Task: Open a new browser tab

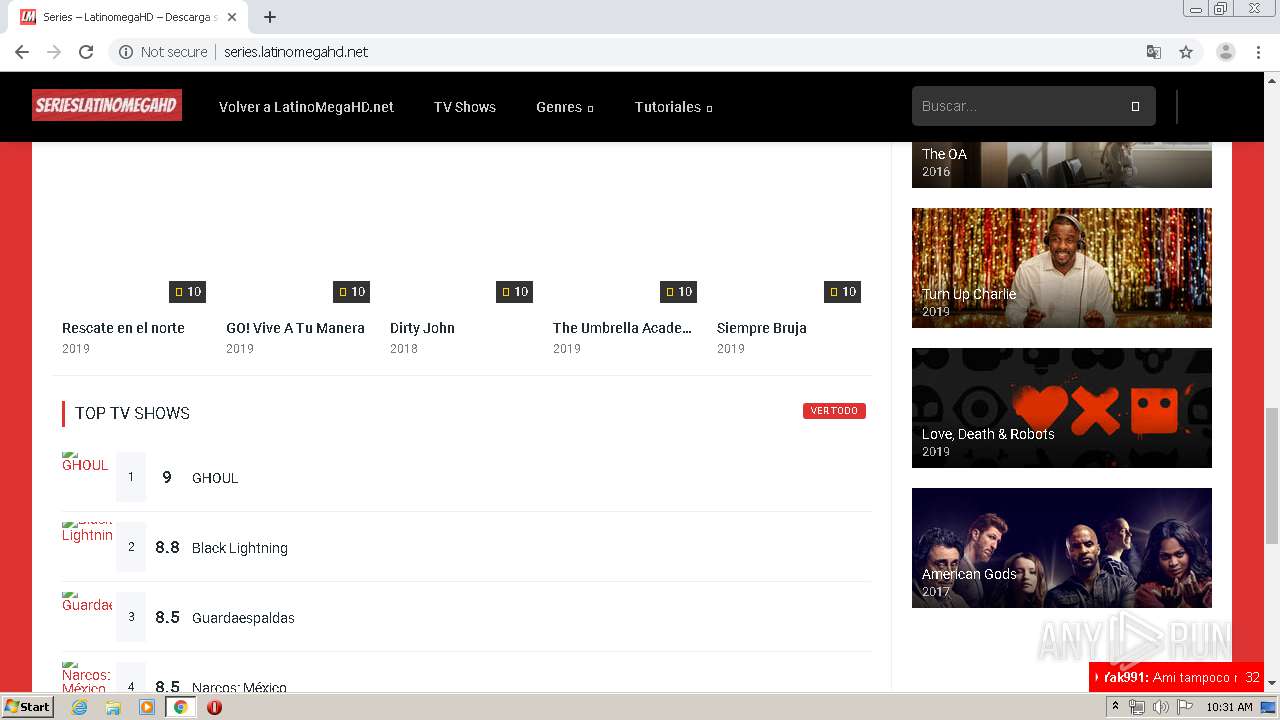Action: pos(269,17)
